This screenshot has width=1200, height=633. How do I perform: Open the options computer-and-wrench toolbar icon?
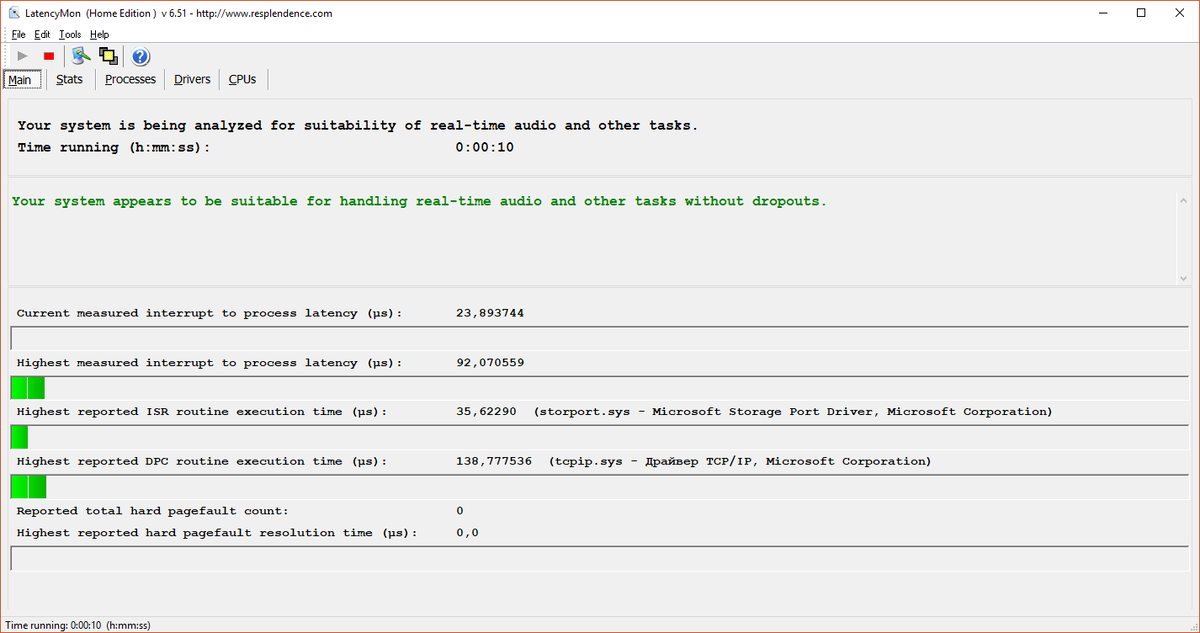[81, 56]
